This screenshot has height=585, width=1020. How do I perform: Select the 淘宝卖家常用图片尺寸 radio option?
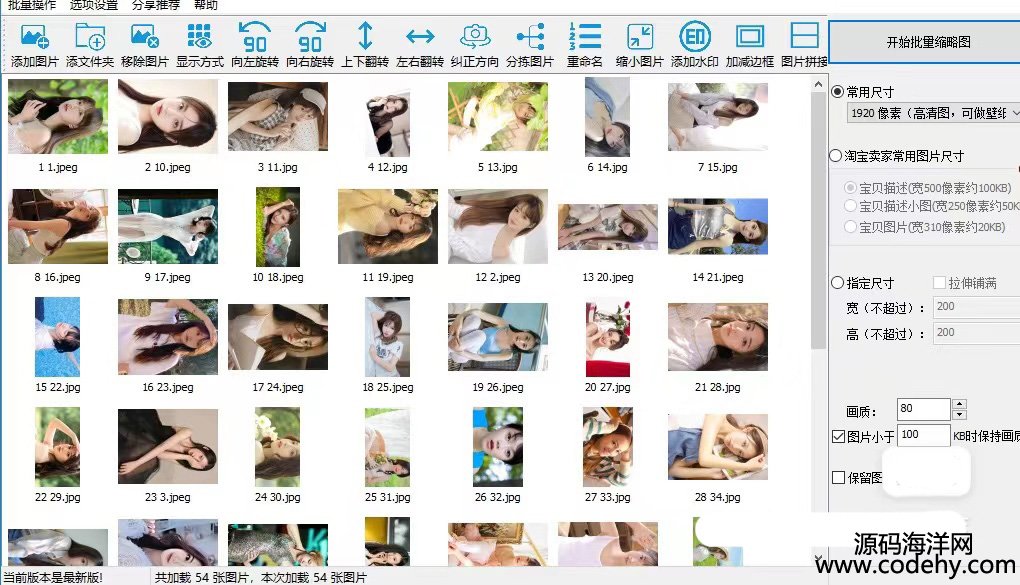click(836, 156)
